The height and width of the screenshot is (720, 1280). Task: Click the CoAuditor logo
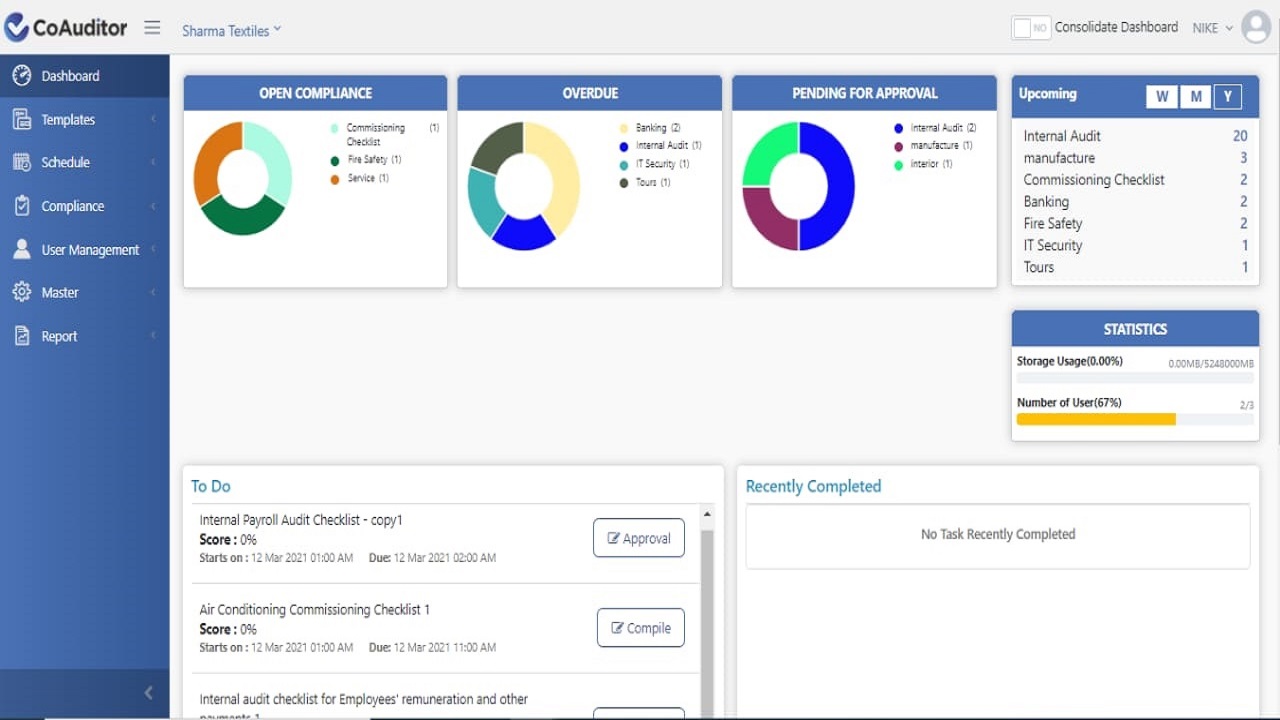(x=66, y=27)
